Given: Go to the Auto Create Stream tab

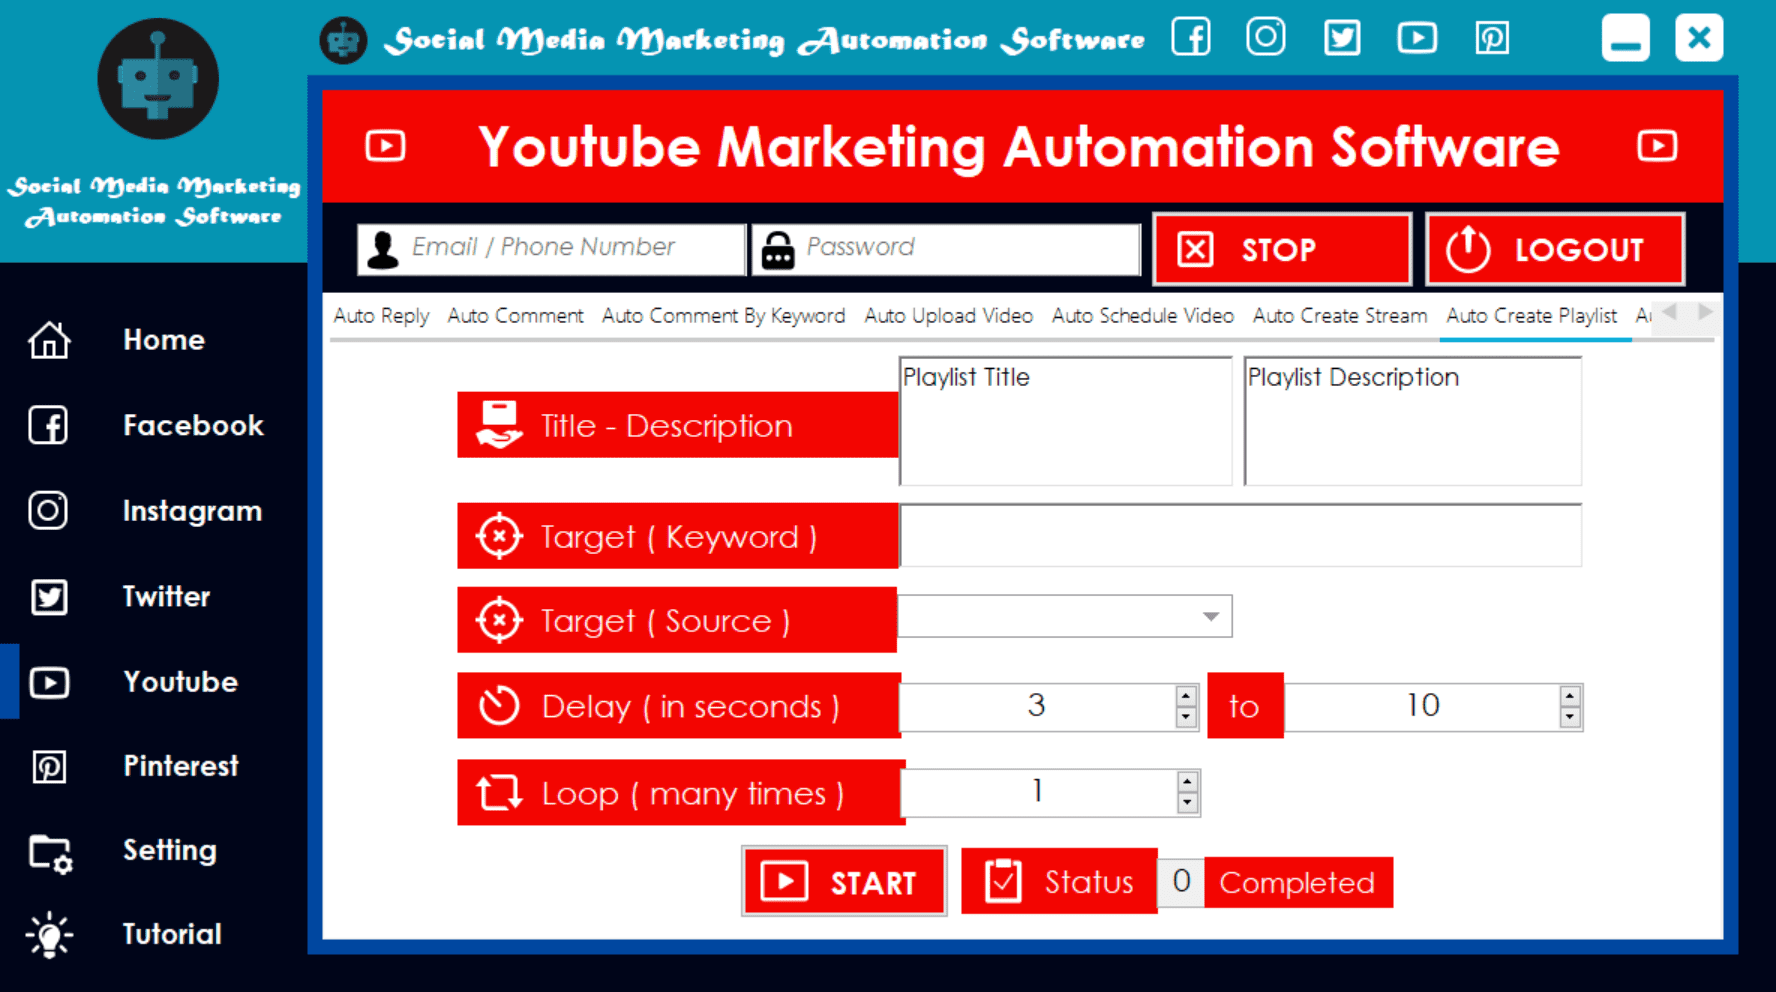Looking at the screenshot, I should 1339,316.
